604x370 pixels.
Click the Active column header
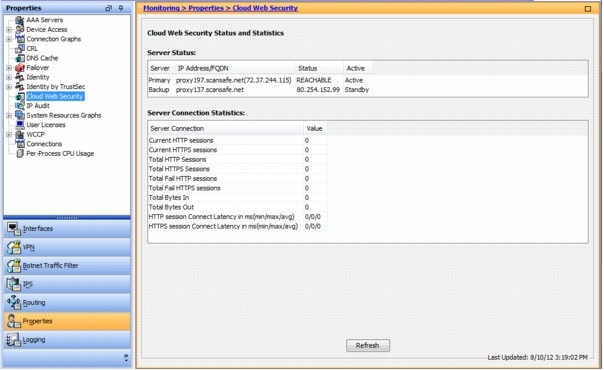357,68
